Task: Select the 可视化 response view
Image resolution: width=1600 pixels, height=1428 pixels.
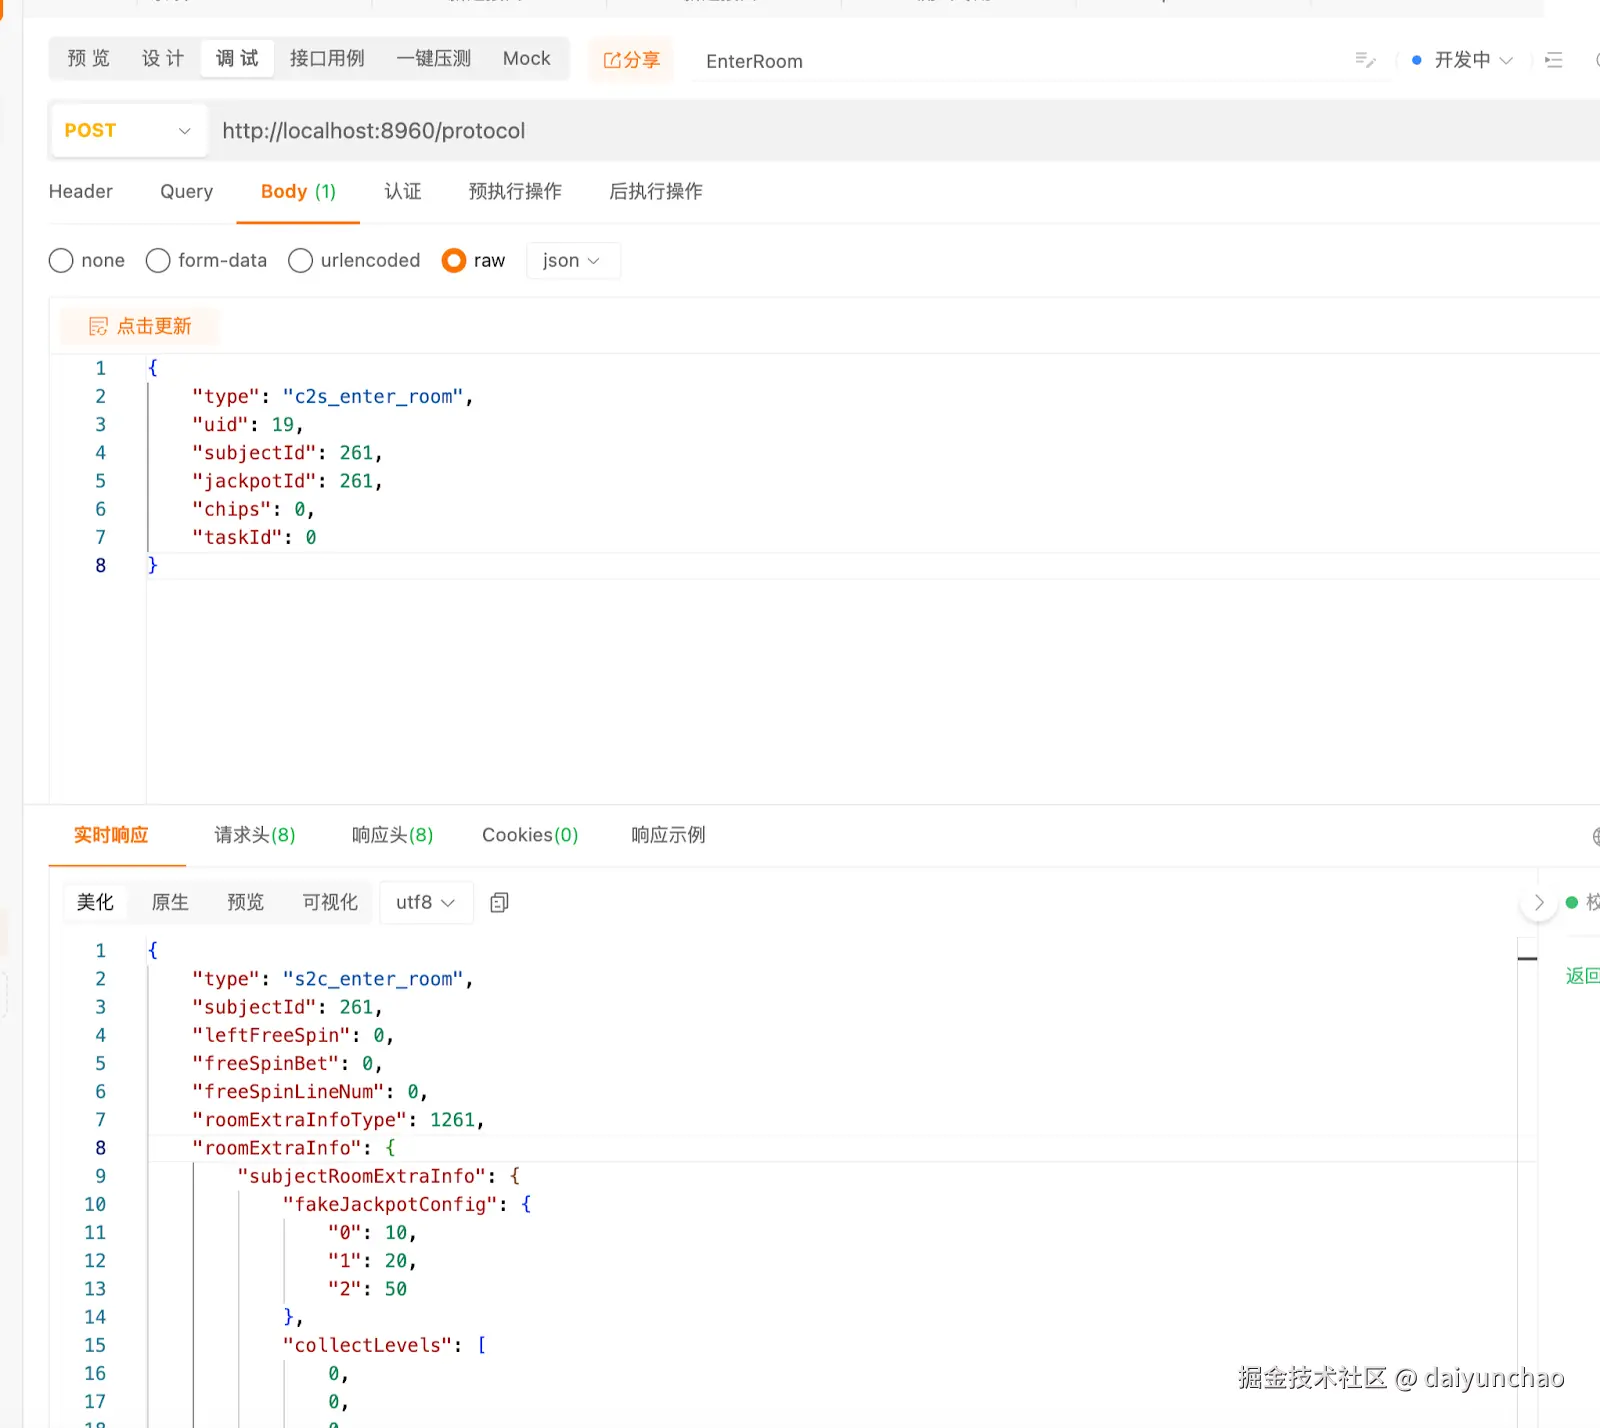Action: (330, 903)
